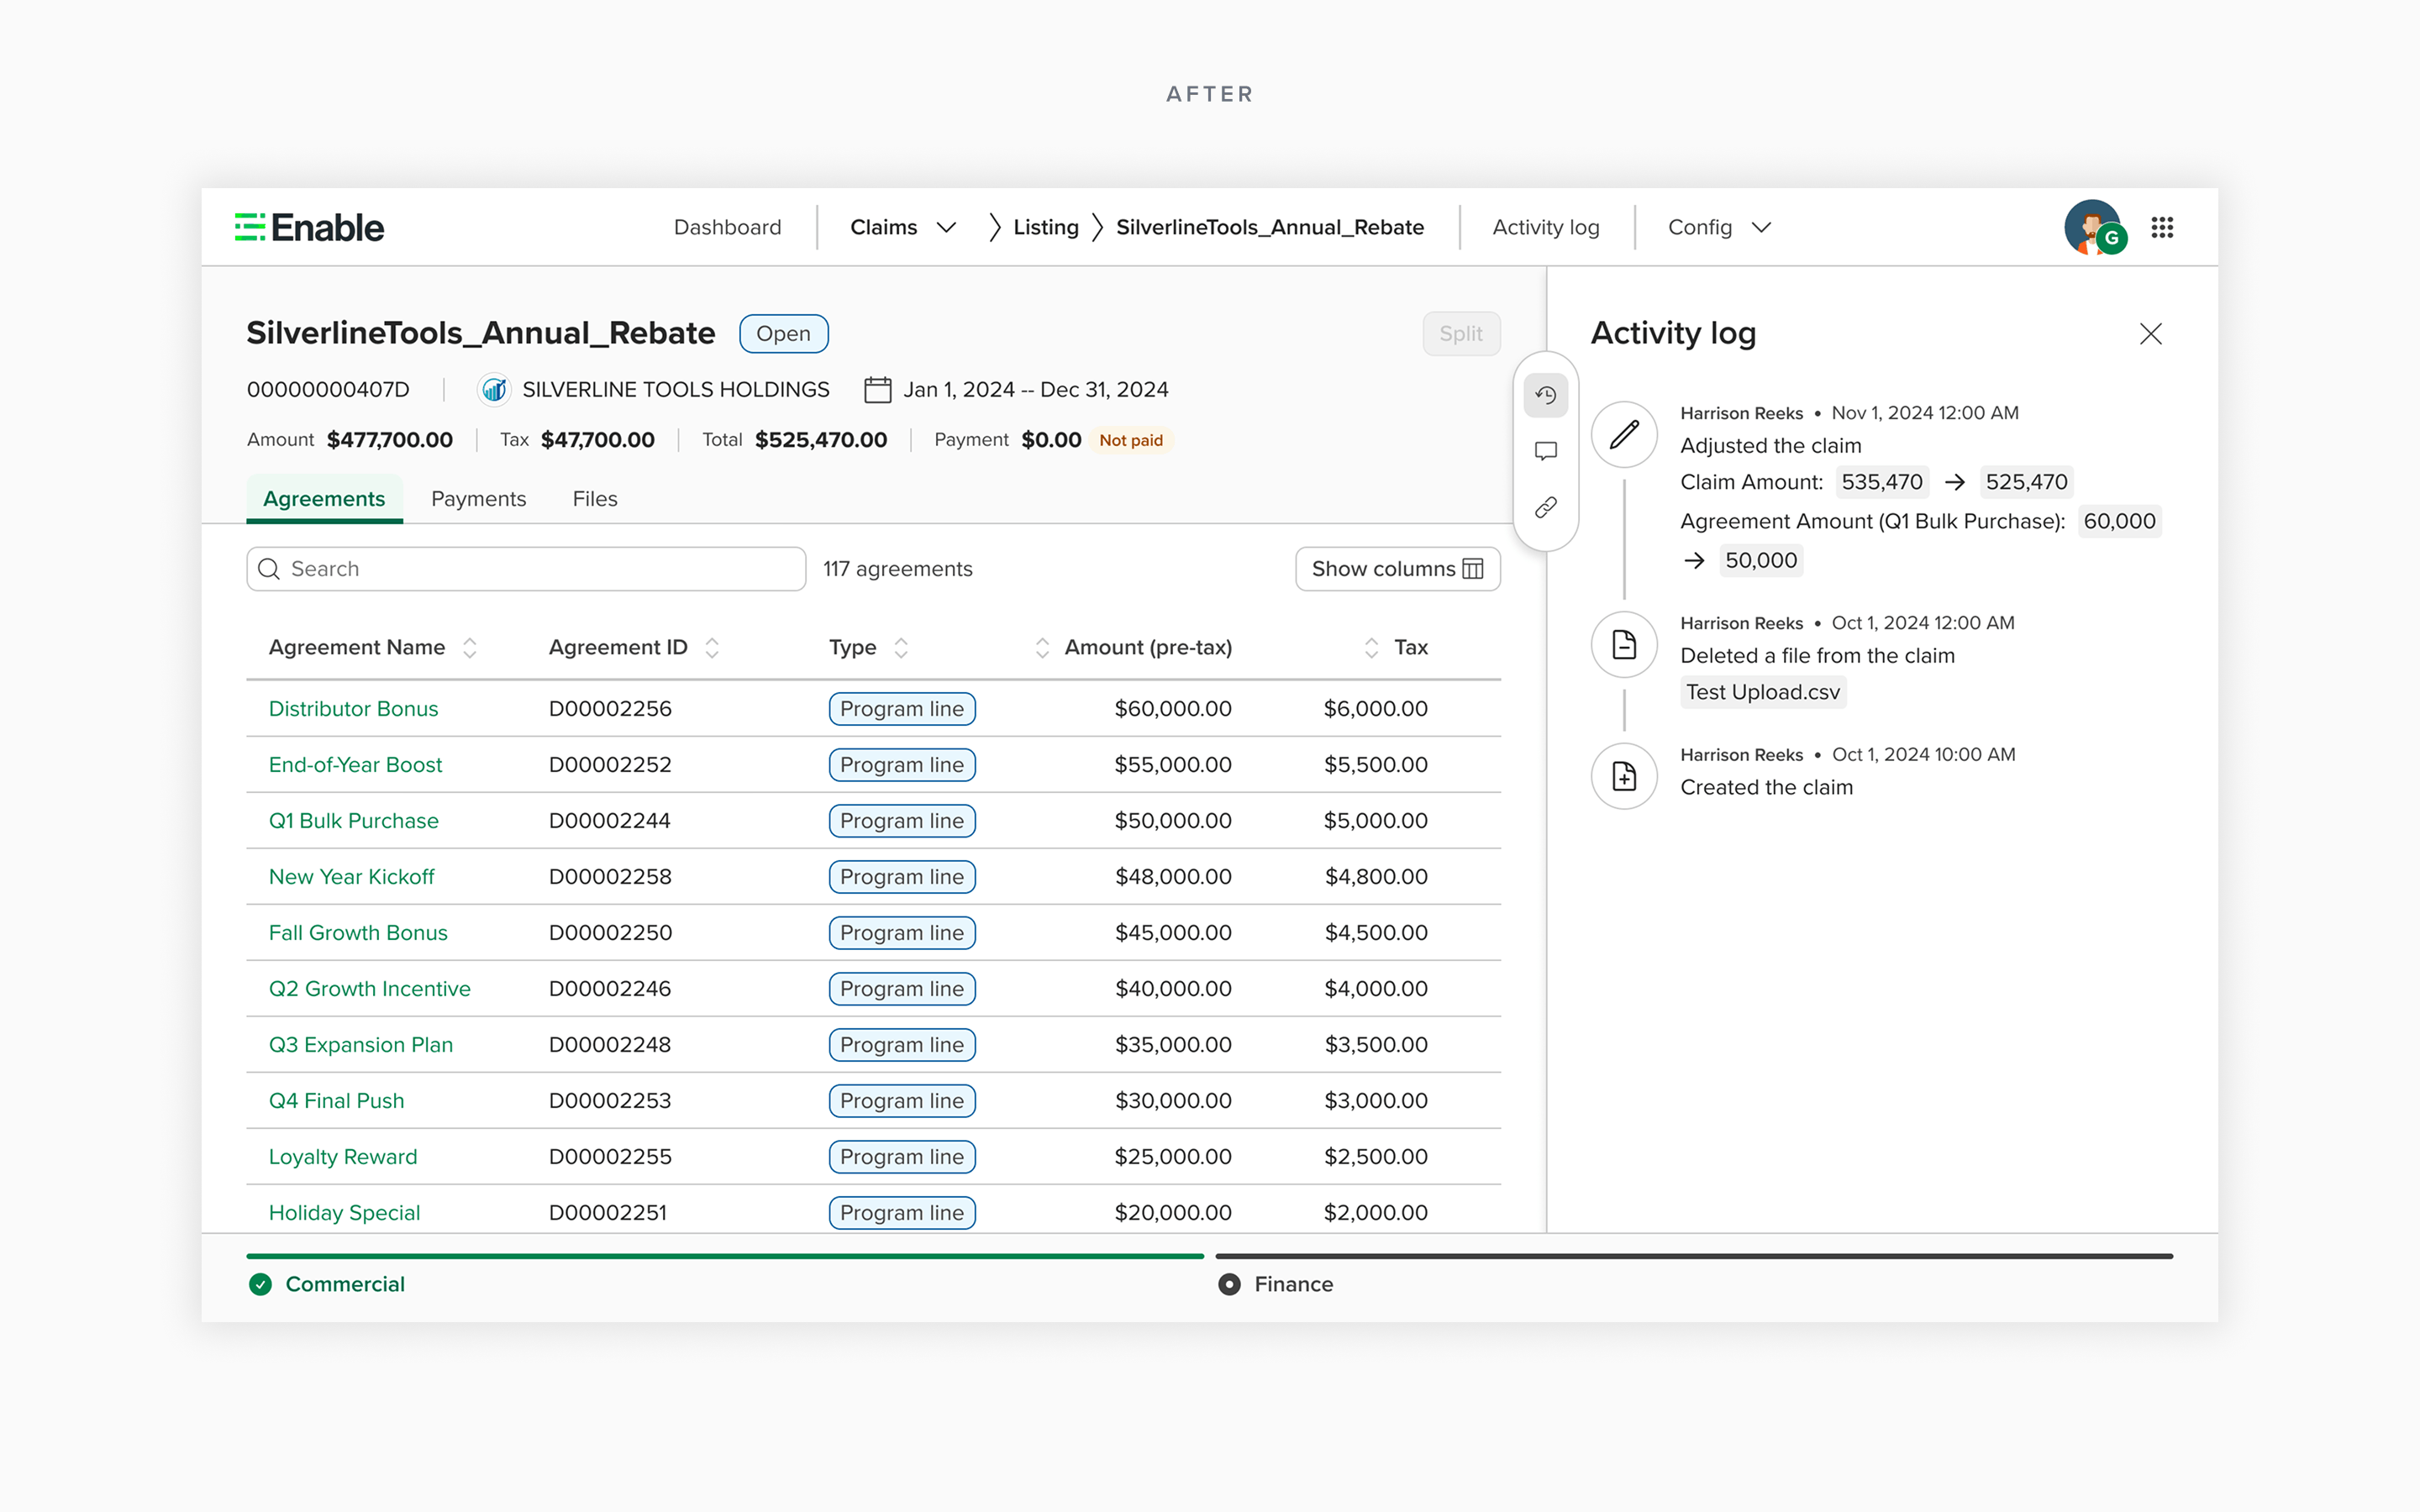
Task: Open the Claims breadcrumb dropdown
Action: 946,227
